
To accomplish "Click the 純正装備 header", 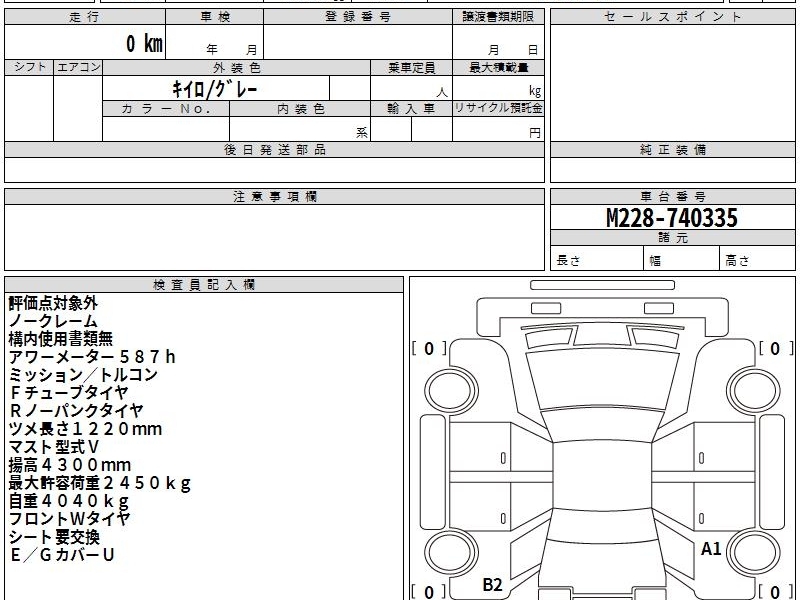I will (x=672, y=150).
